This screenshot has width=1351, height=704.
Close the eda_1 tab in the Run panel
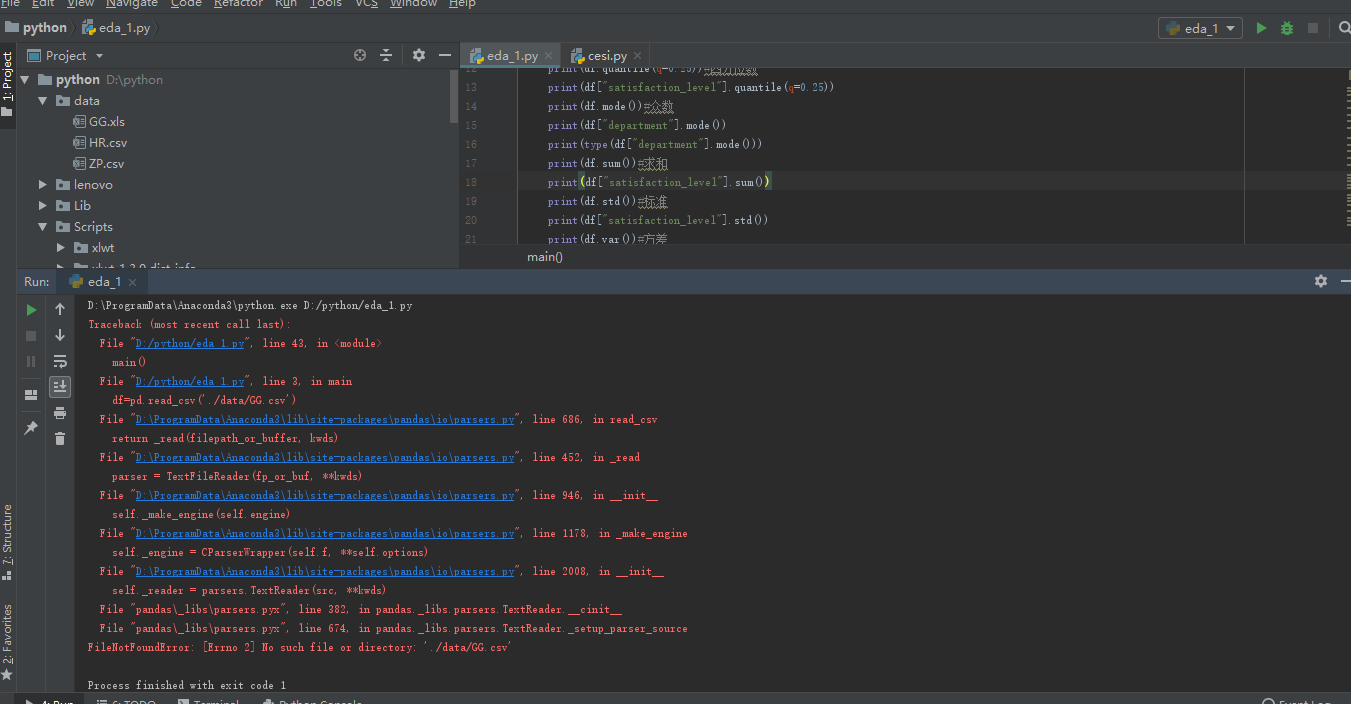[132, 283]
